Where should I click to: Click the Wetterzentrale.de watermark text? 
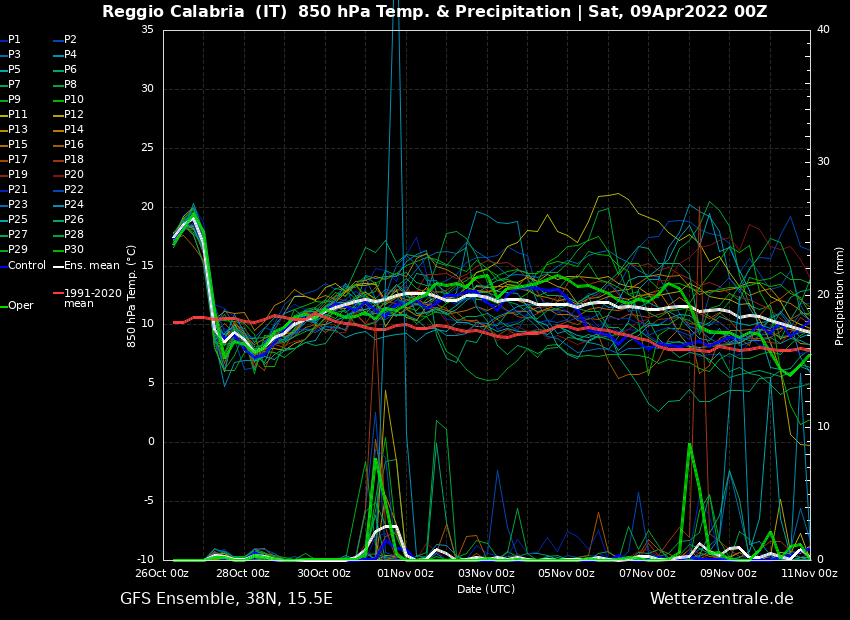tap(721, 599)
